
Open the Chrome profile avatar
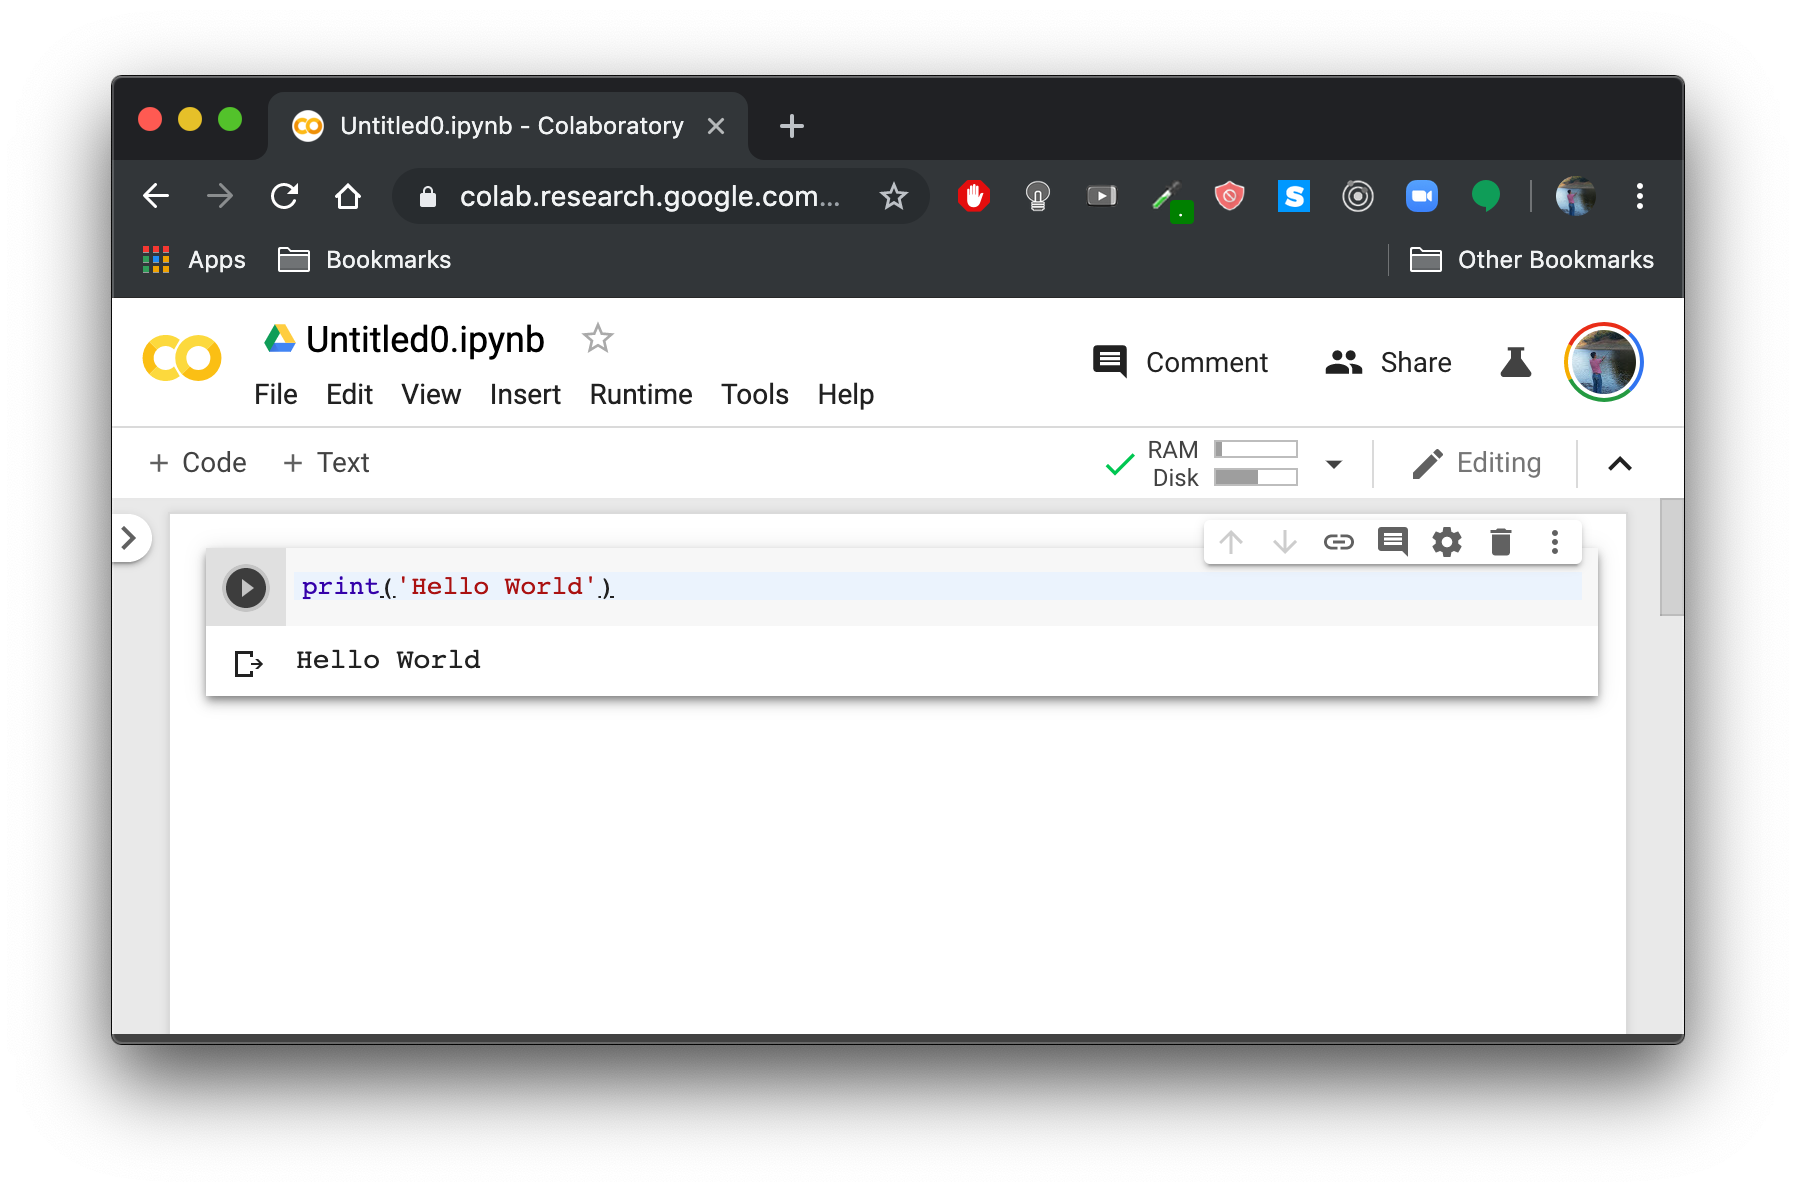tap(1576, 196)
